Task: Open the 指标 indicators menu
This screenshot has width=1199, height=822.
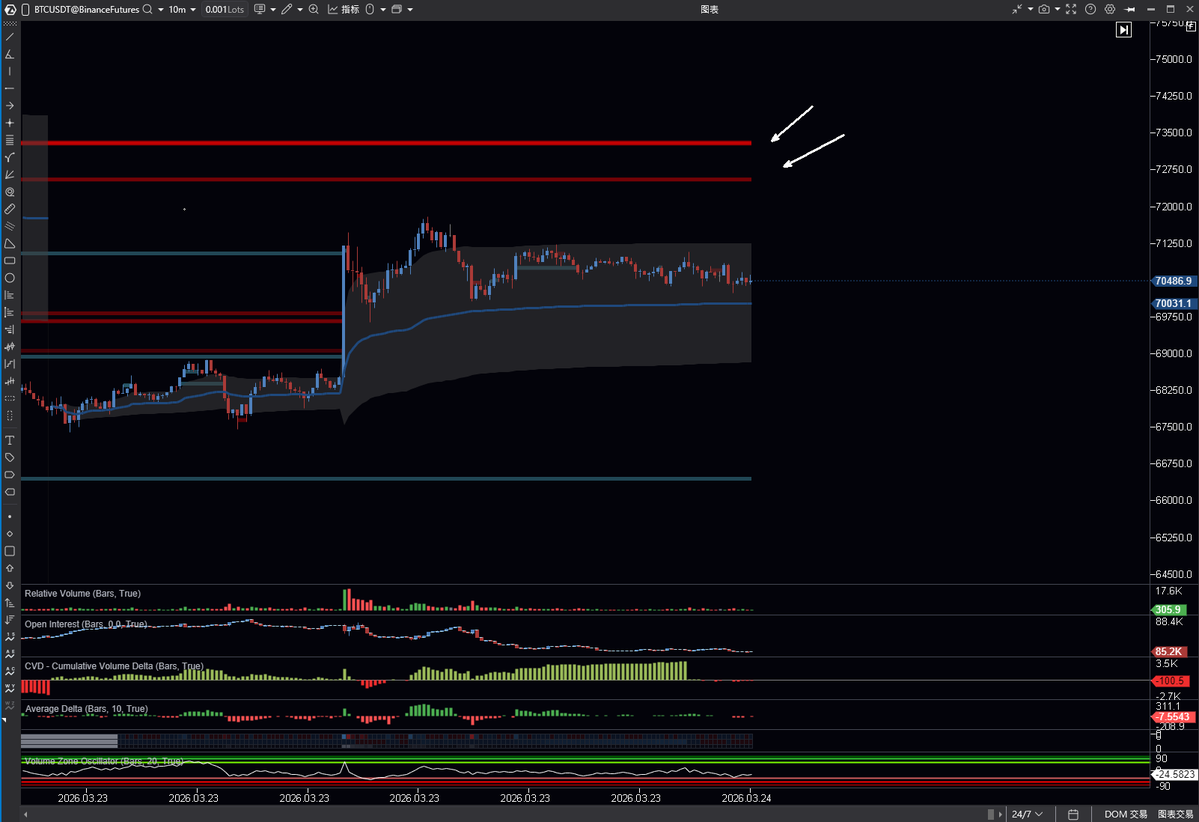Action: (343, 9)
